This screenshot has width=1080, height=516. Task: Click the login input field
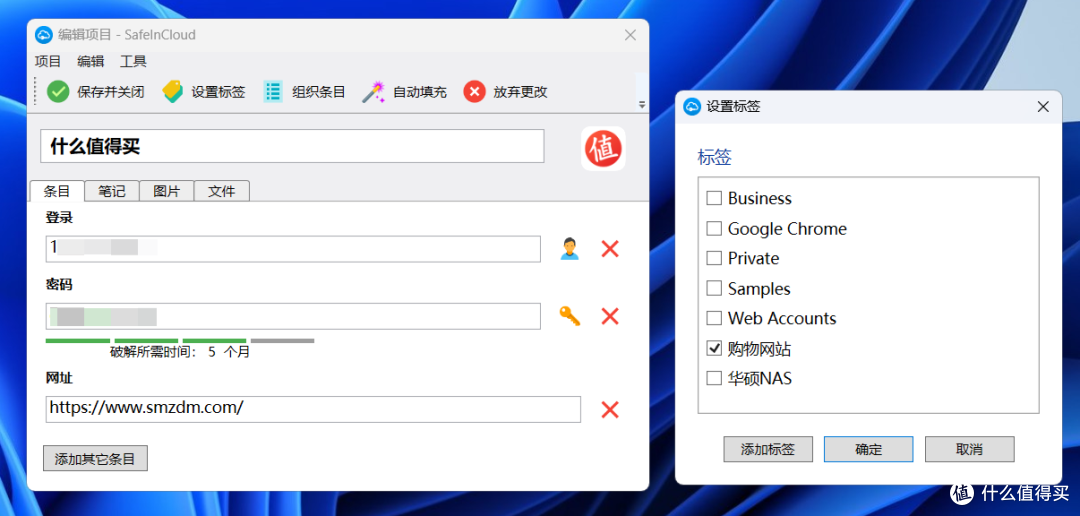coord(293,249)
